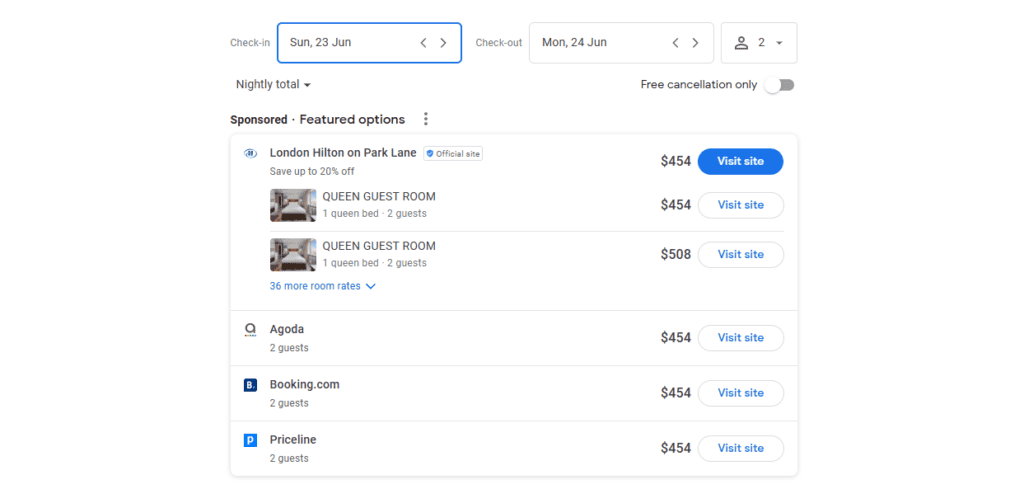Open the guests count dropdown
The width and height of the screenshot is (1024, 489).
(x=758, y=43)
